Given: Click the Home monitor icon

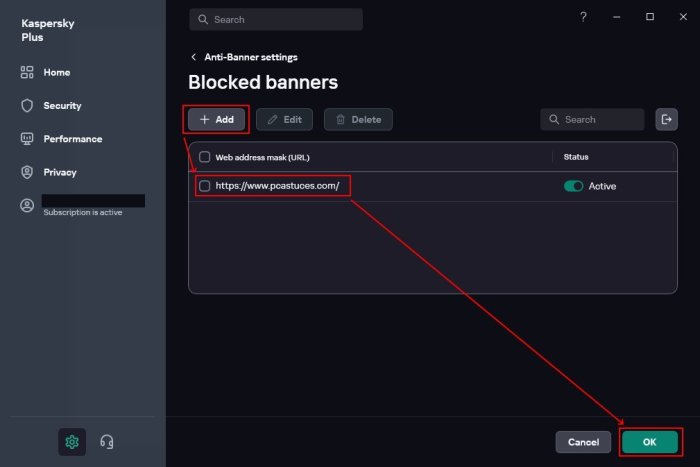Looking at the screenshot, I should (x=27, y=72).
